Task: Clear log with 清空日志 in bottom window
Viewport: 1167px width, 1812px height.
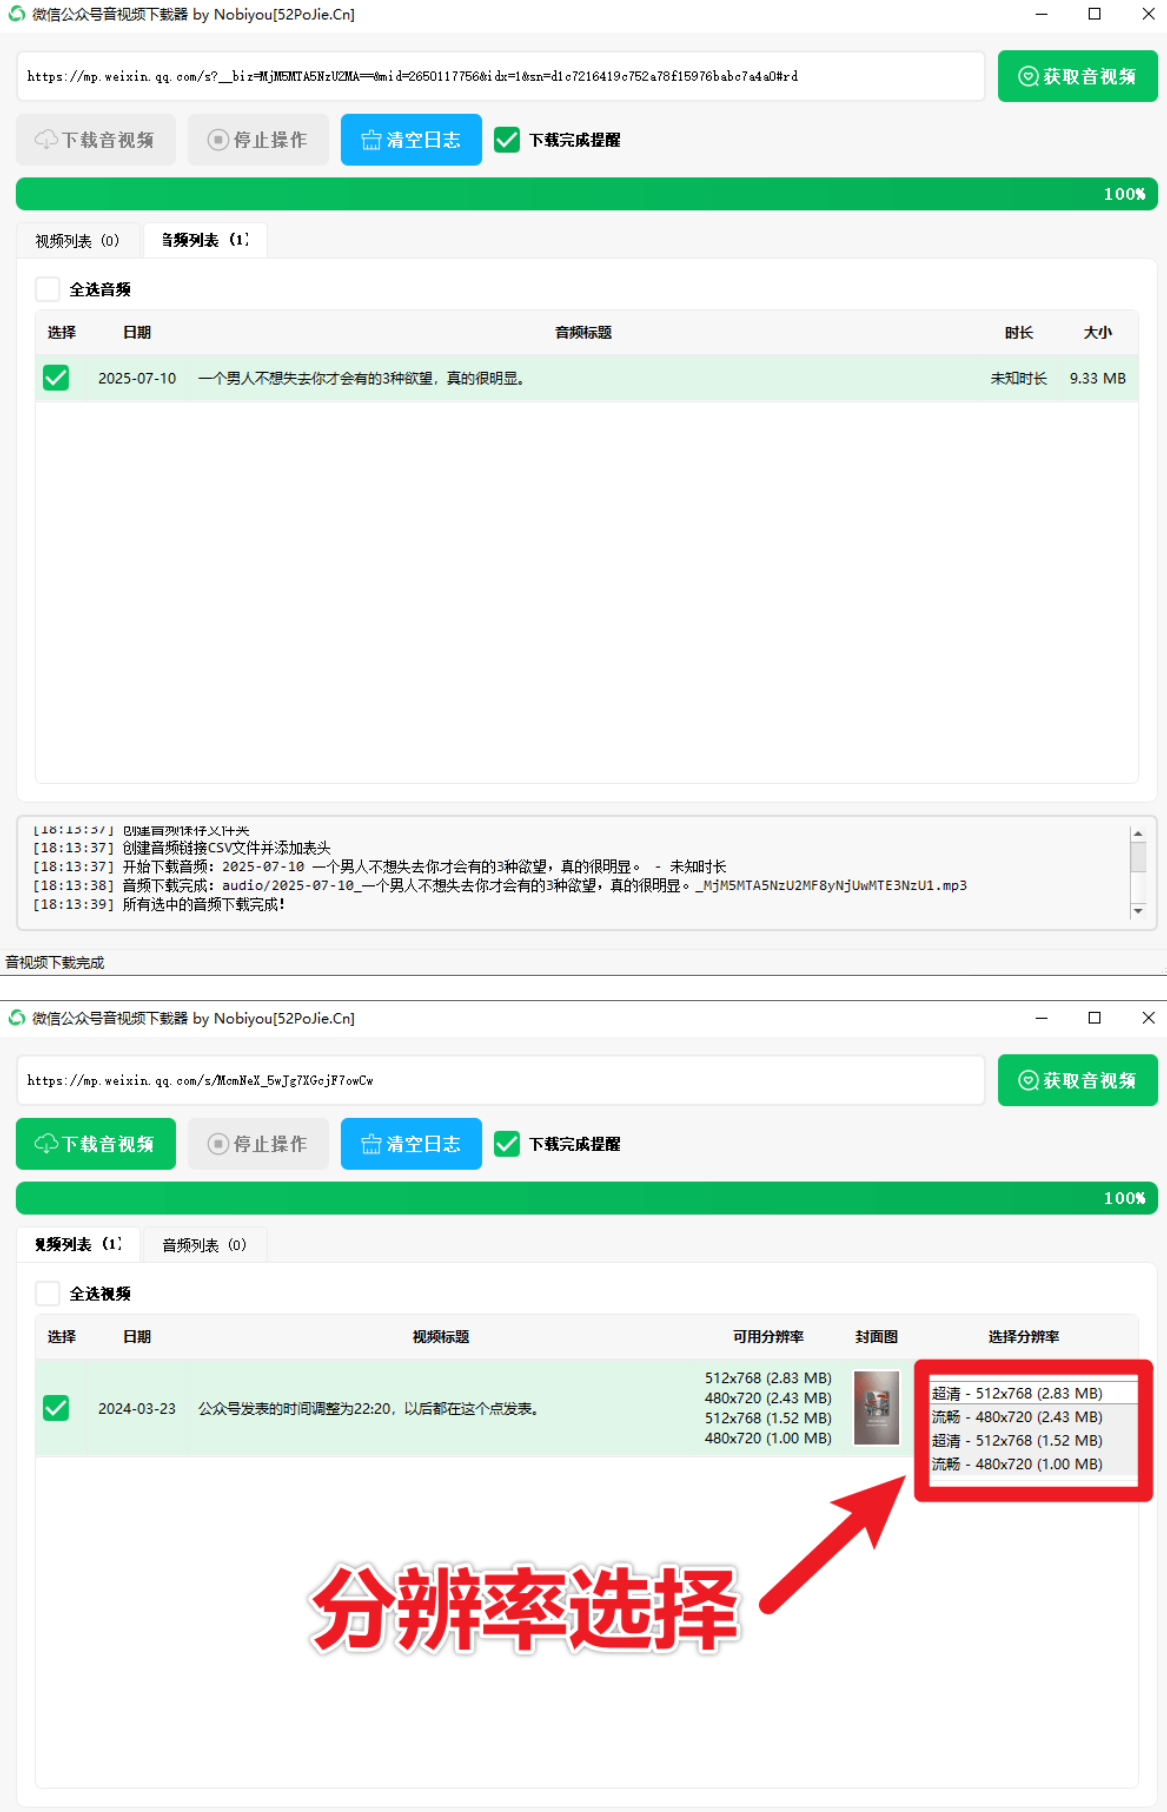Action: 411,1143
